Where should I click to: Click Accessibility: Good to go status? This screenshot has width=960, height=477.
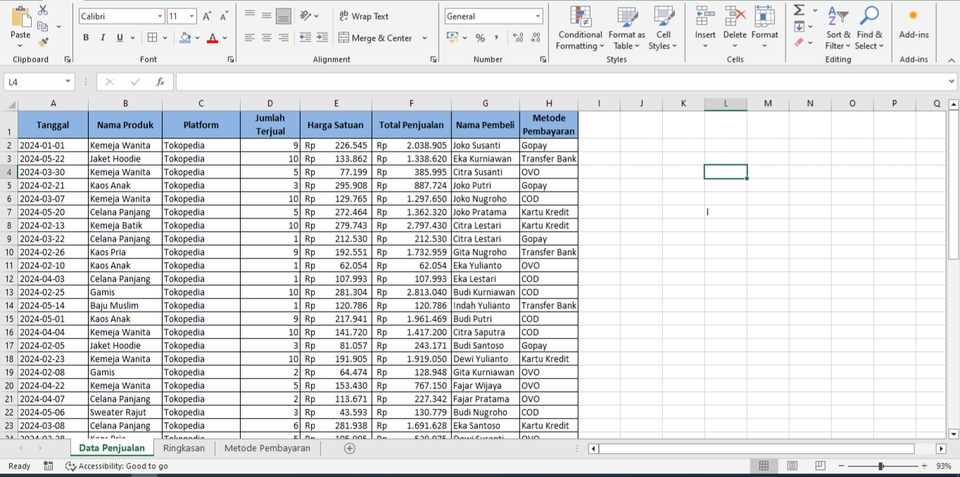pos(117,466)
